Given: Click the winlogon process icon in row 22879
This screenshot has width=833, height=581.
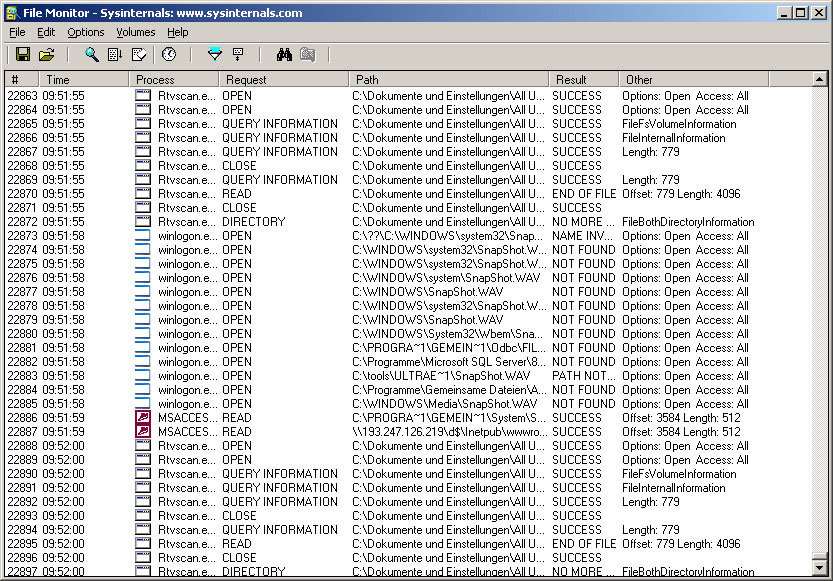Looking at the screenshot, I should pos(142,320).
